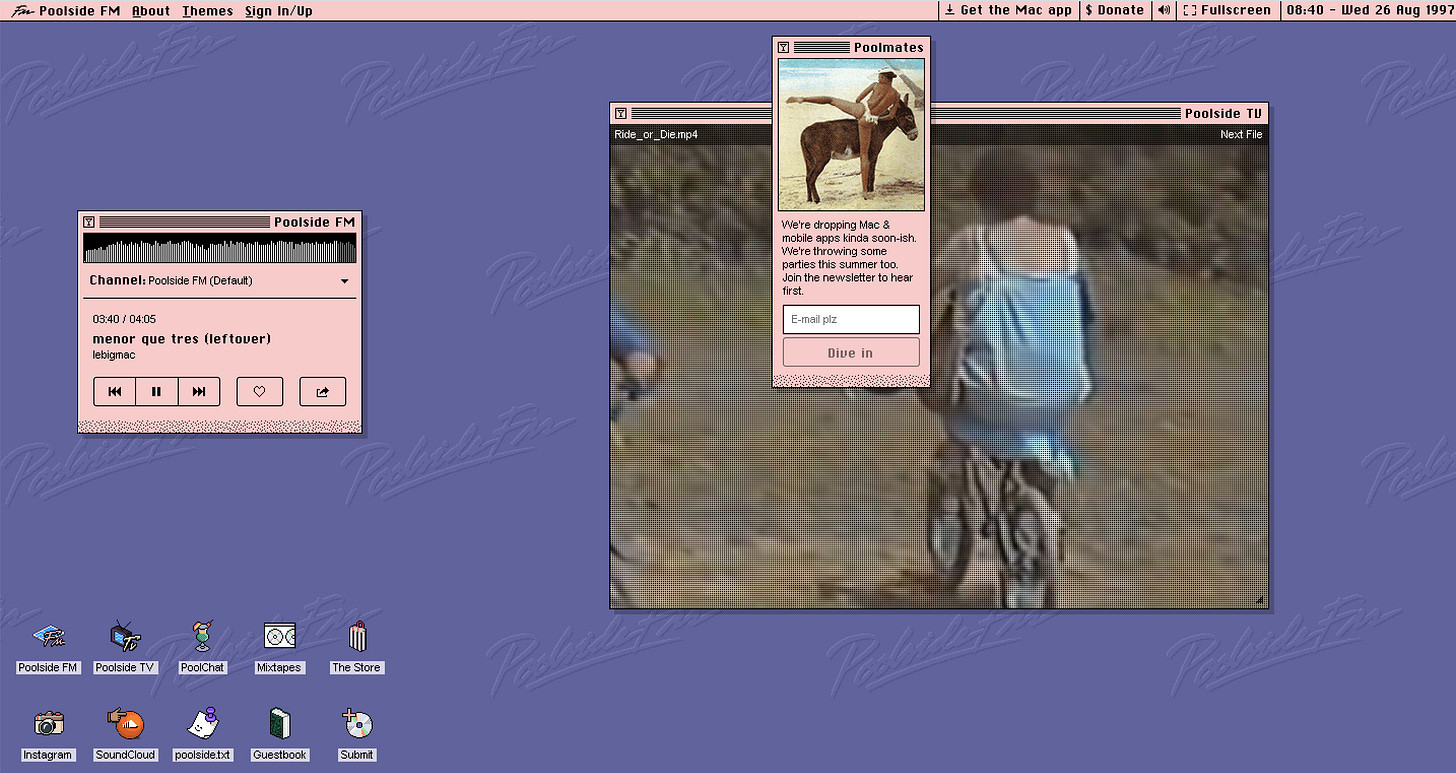Skip to next track in player
The image size is (1456, 773).
(199, 392)
